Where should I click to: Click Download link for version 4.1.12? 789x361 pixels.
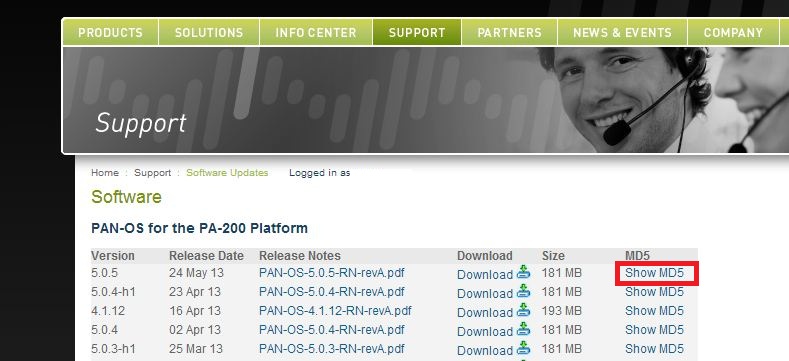coord(485,313)
